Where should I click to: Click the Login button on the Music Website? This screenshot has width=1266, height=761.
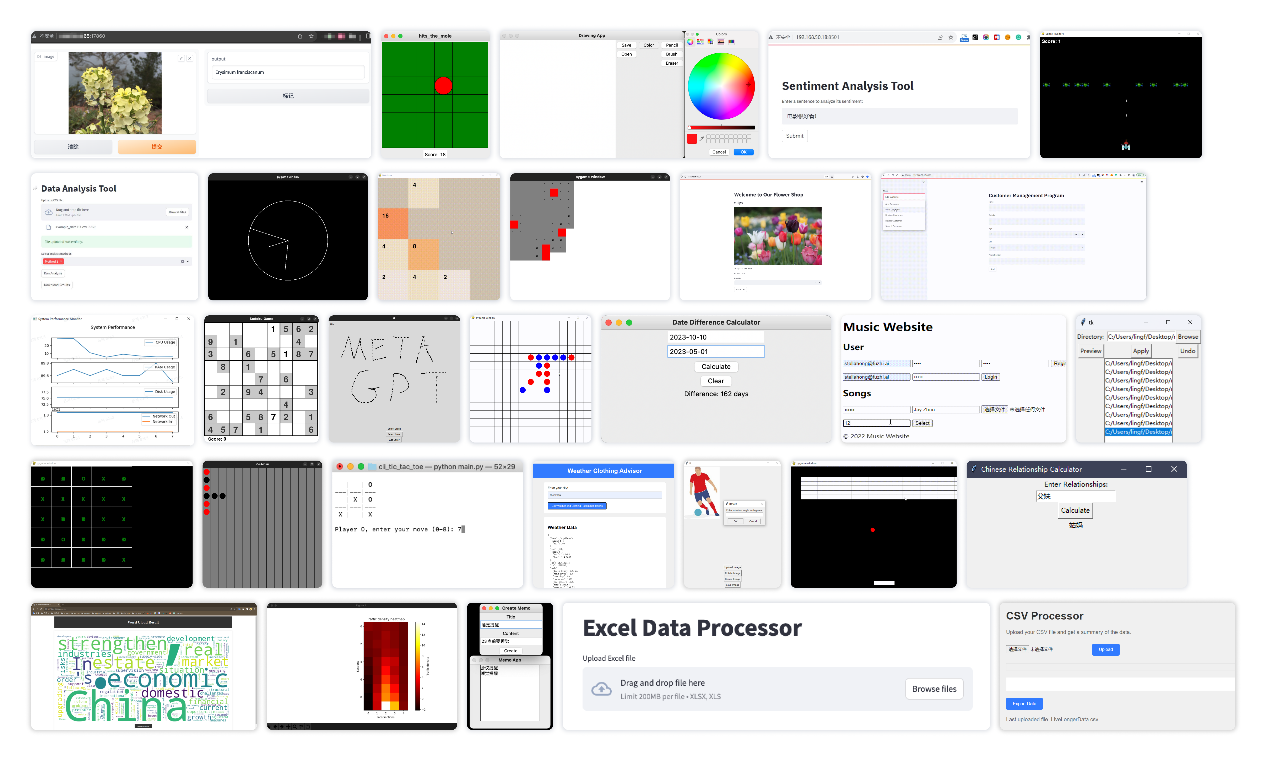(990, 377)
